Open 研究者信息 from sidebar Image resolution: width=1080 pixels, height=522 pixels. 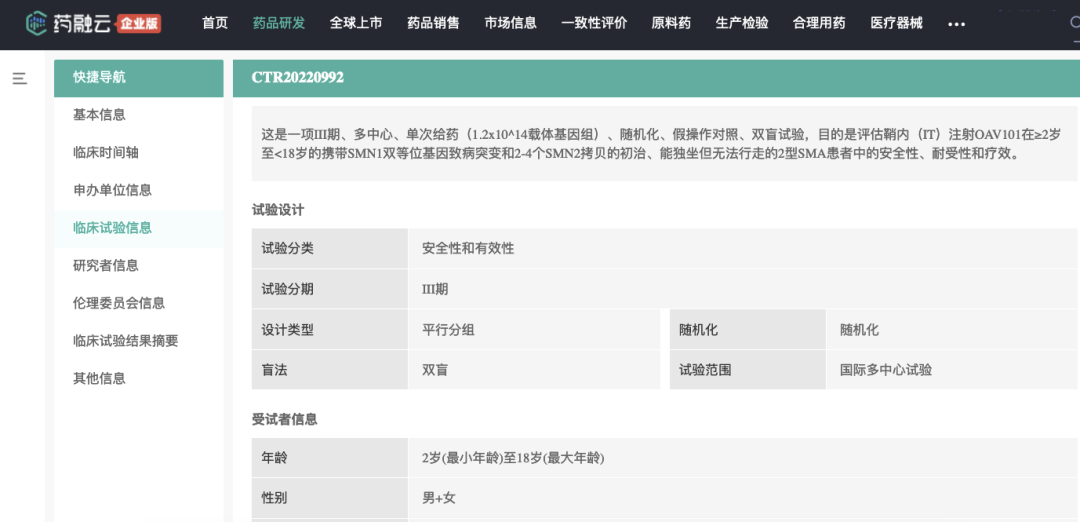pyautogui.click(x=106, y=265)
